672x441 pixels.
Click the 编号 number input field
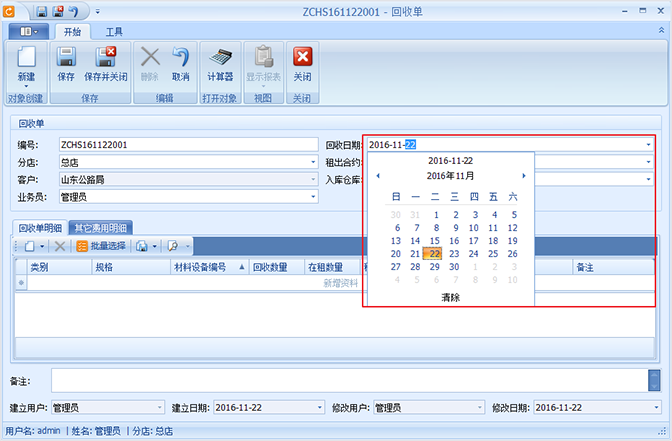(186, 145)
